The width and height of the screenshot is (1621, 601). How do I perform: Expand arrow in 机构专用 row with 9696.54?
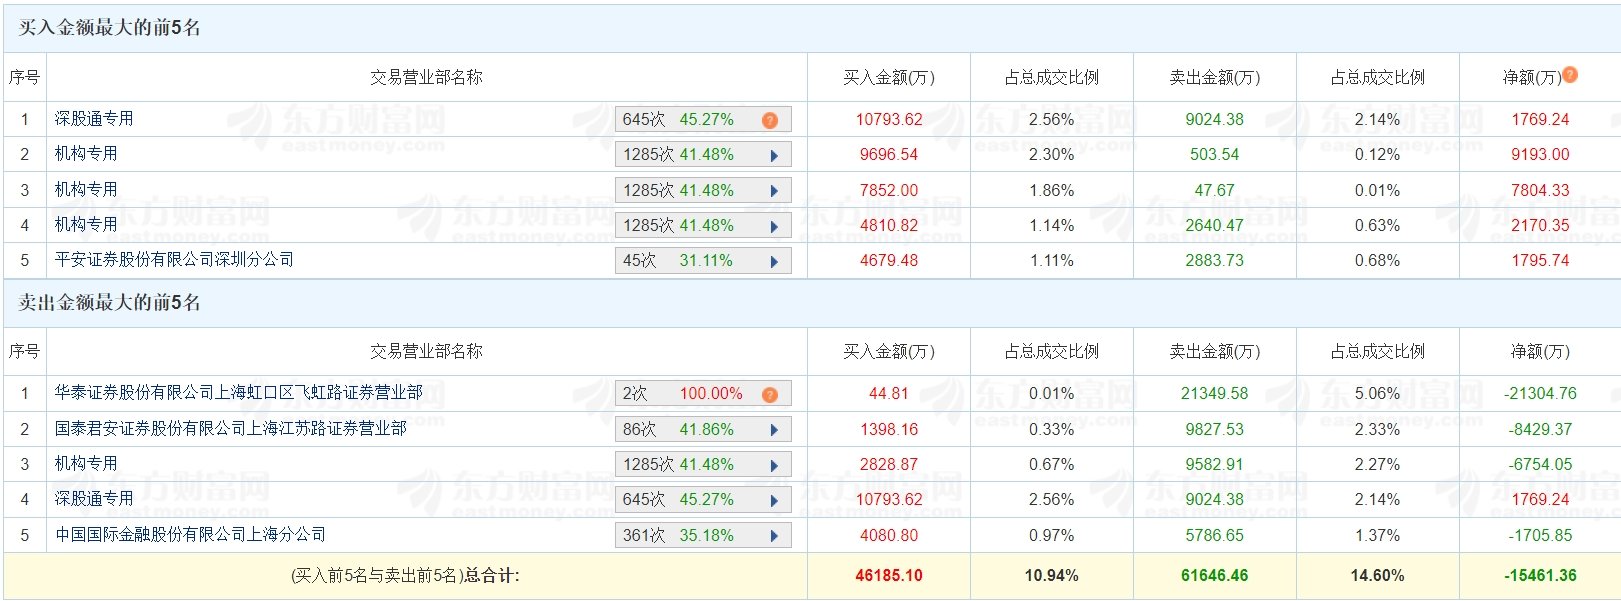(x=774, y=155)
